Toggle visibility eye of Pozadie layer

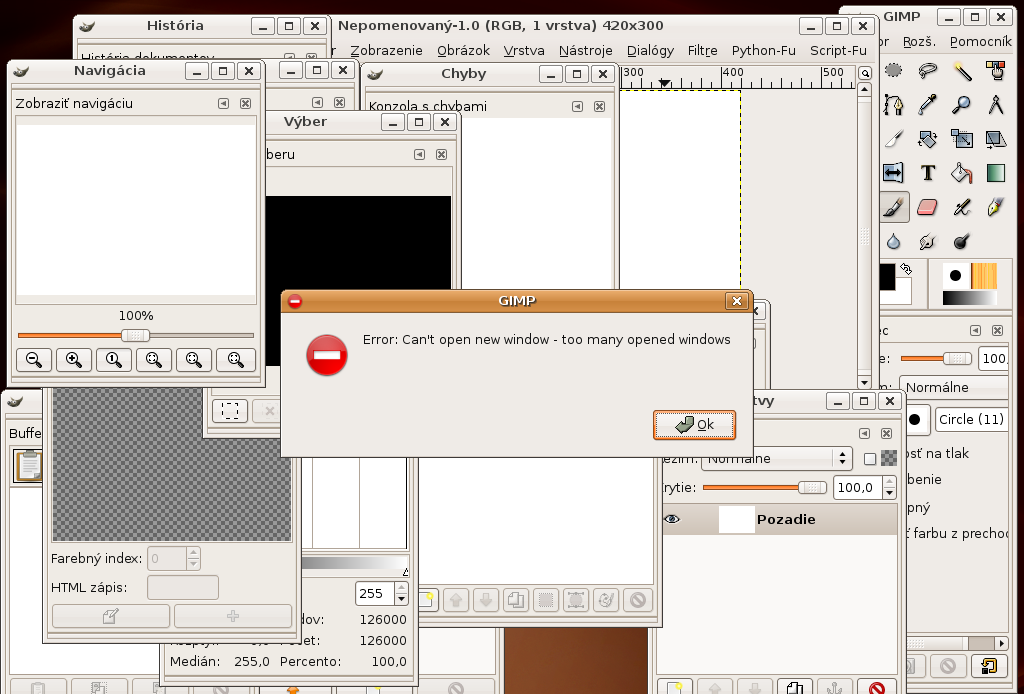tap(672, 519)
